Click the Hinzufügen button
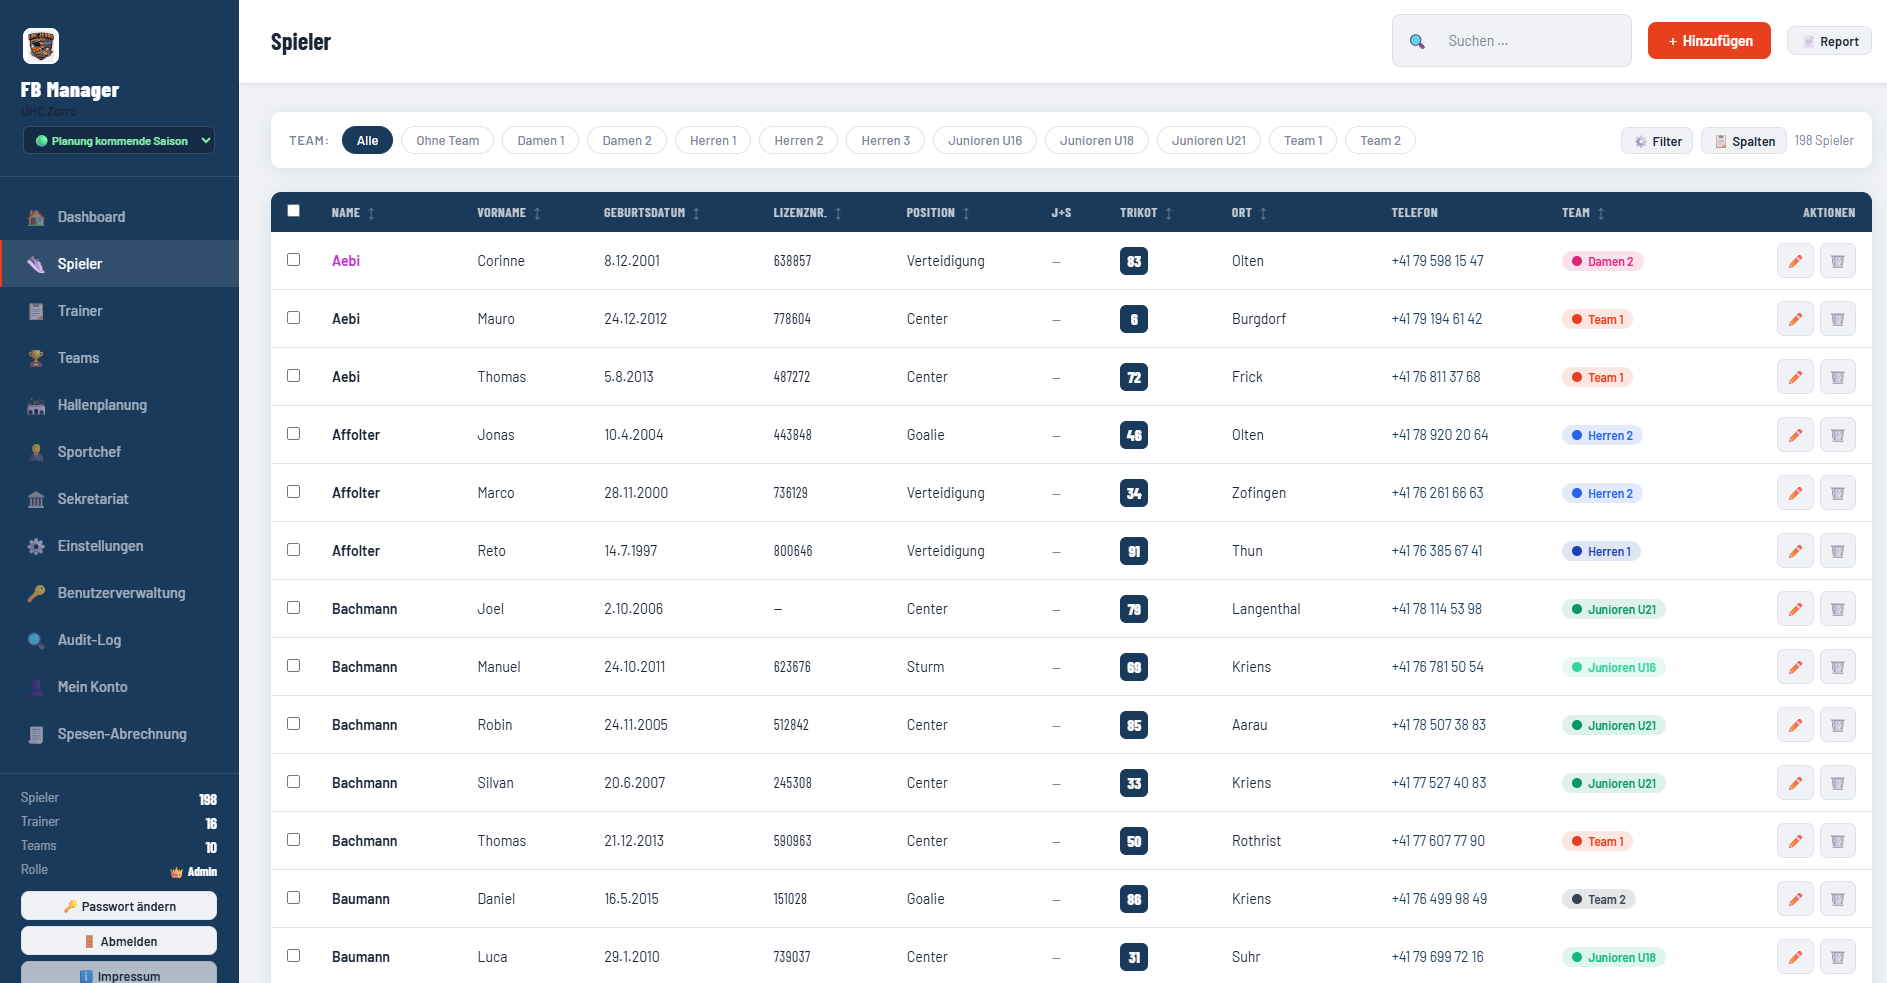The width and height of the screenshot is (1887, 983). pos(1709,41)
